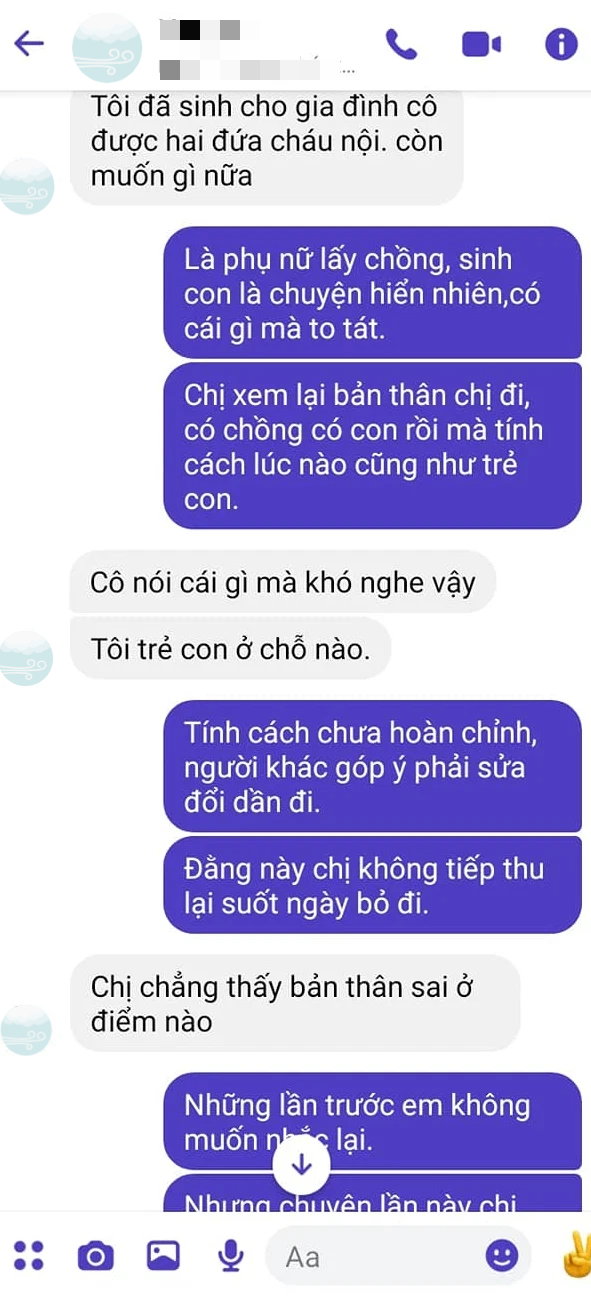
Task: Jump to latest messages with down arrow
Action: (x=302, y=1164)
